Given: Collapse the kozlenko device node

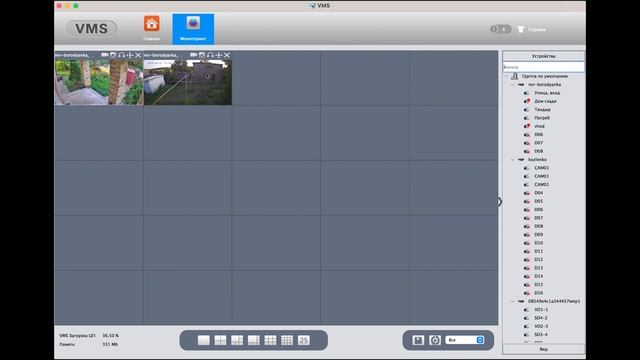Looking at the screenshot, I should 513,160.
